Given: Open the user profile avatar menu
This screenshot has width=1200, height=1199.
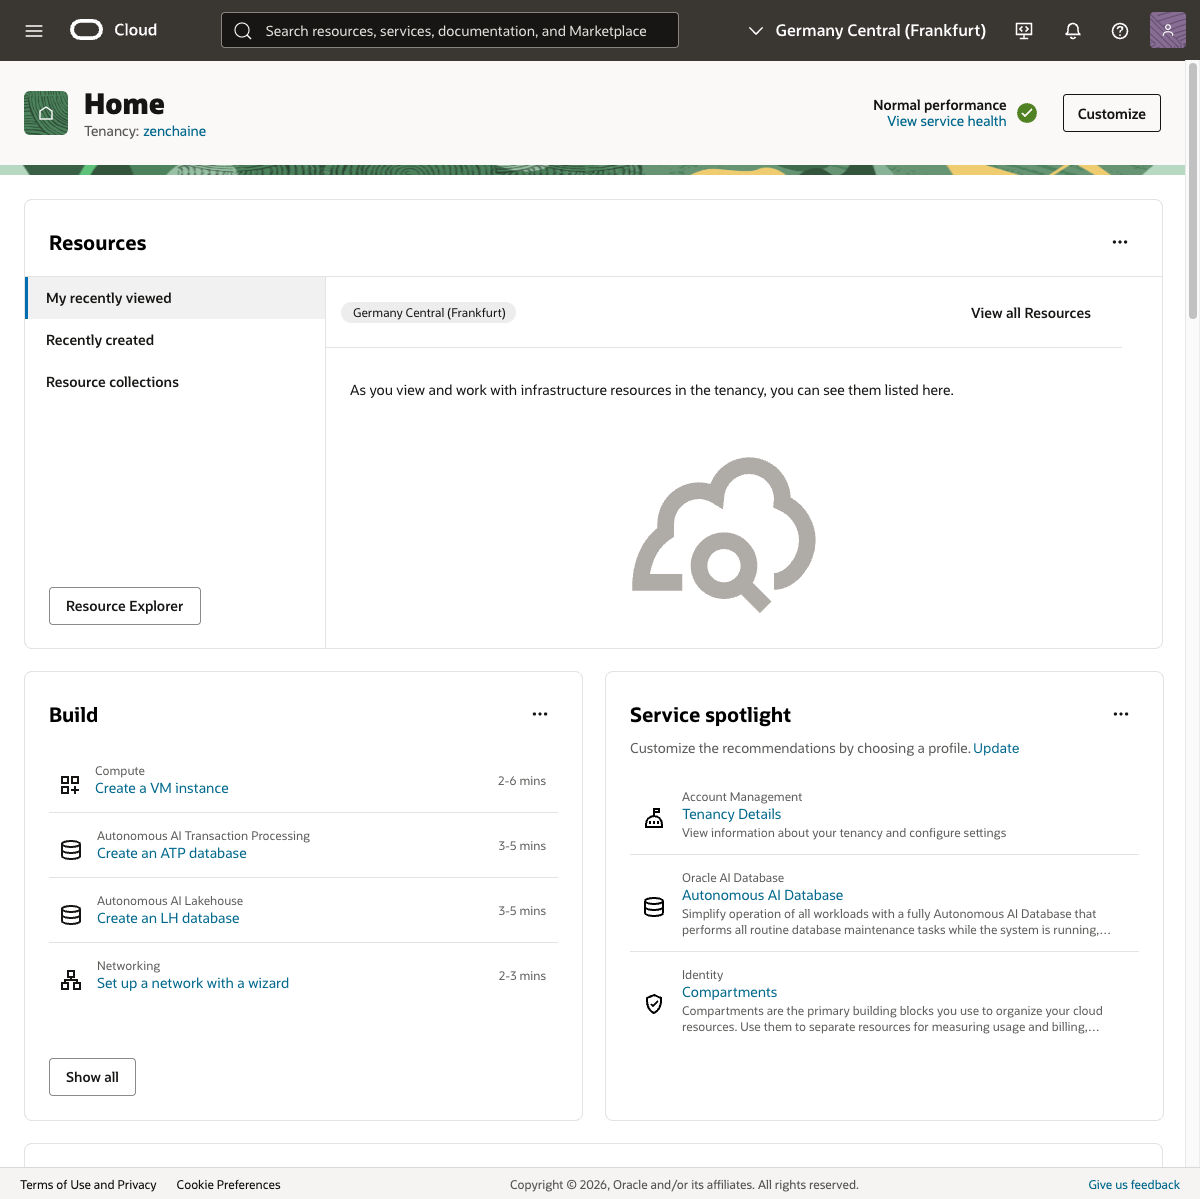Looking at the screenshot, I should pyautogui.click(x=1167, y=30).
